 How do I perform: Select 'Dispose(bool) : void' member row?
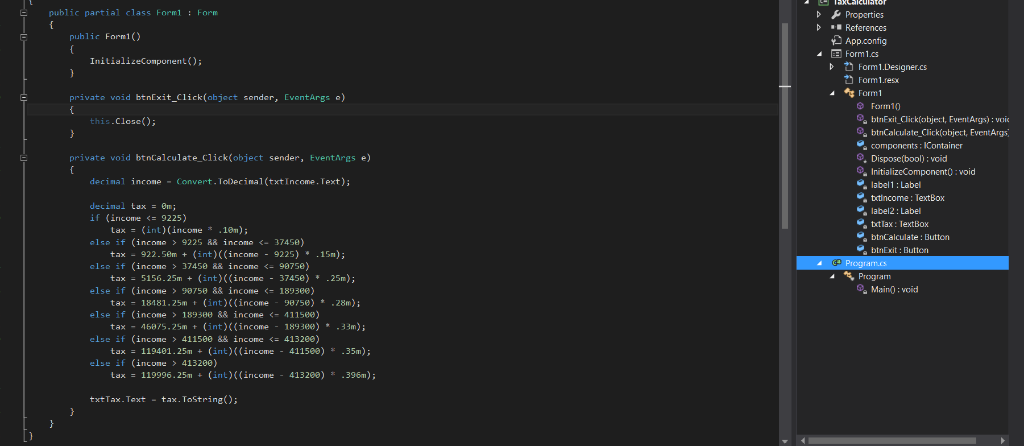pos(909,158)
